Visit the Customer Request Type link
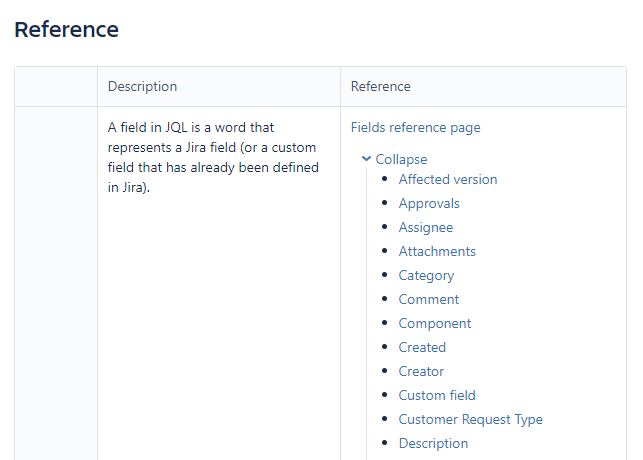Screen dimensions: 643x460 coord(470,419)
